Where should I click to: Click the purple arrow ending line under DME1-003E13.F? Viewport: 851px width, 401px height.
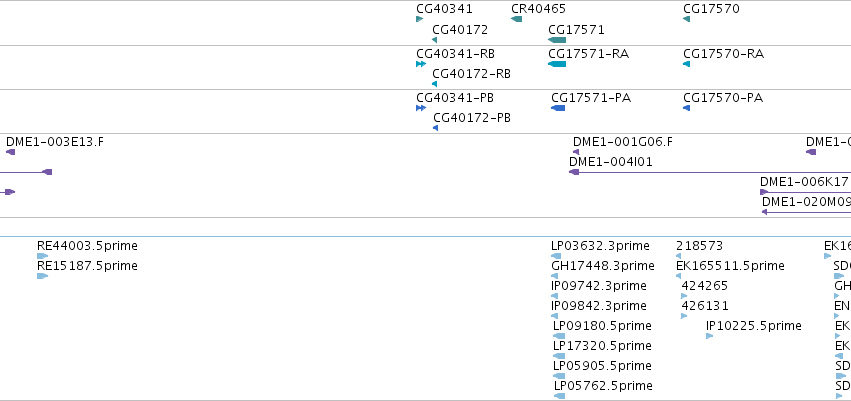[47, 172]
